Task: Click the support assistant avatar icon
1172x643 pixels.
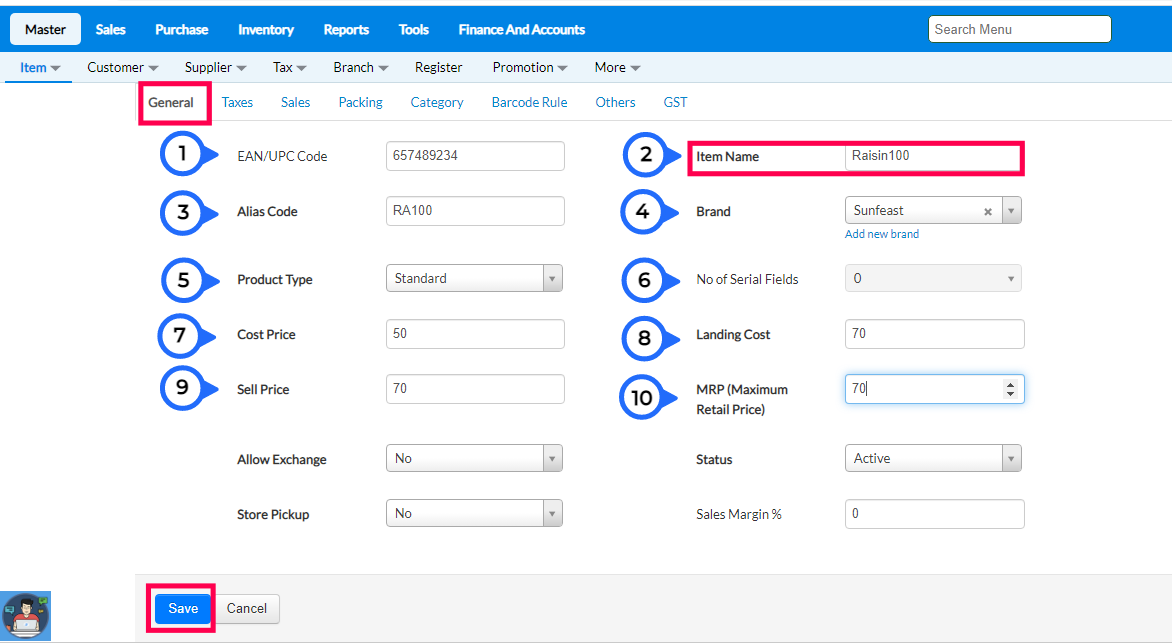Action: [26, 615]
